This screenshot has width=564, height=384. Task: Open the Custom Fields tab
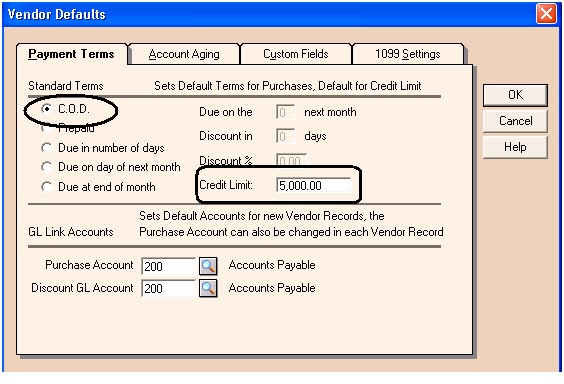pyautogui.click(x=296, y=54)
